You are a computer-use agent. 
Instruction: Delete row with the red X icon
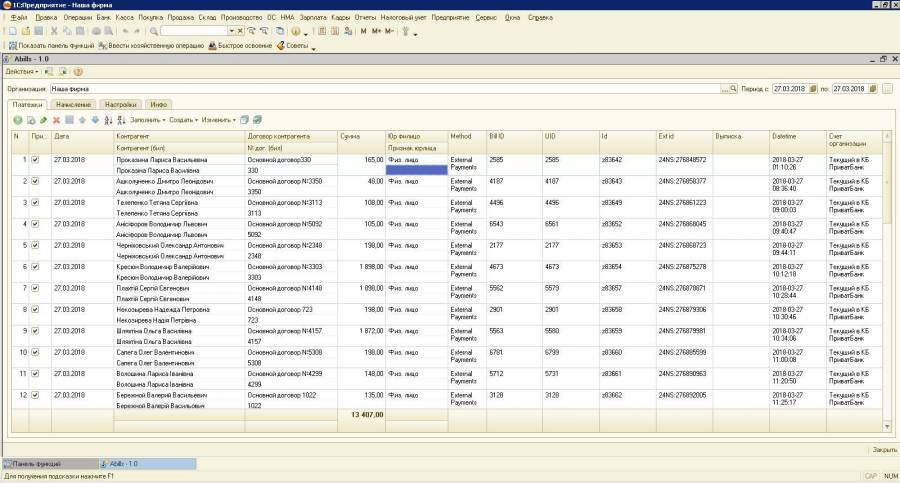(56, 120)
